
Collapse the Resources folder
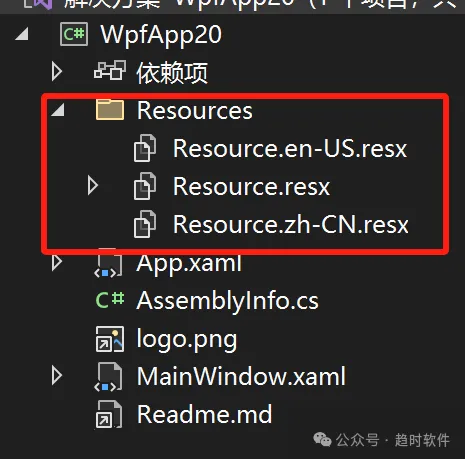(x=58, y=110)
